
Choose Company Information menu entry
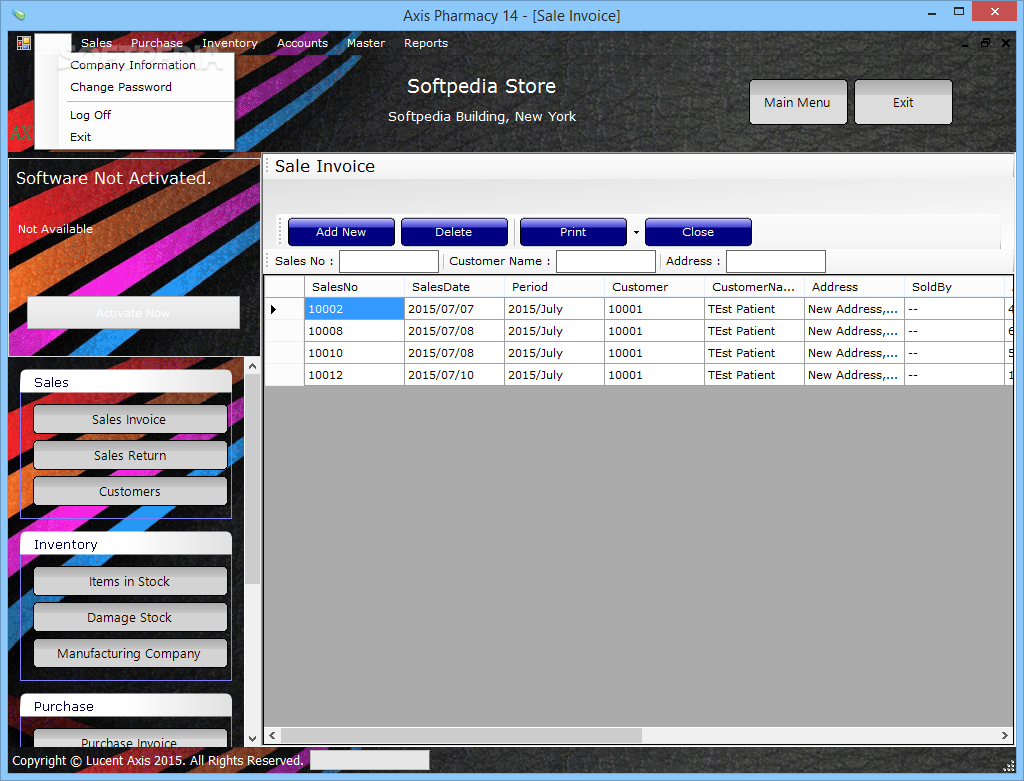coord(133,65)
